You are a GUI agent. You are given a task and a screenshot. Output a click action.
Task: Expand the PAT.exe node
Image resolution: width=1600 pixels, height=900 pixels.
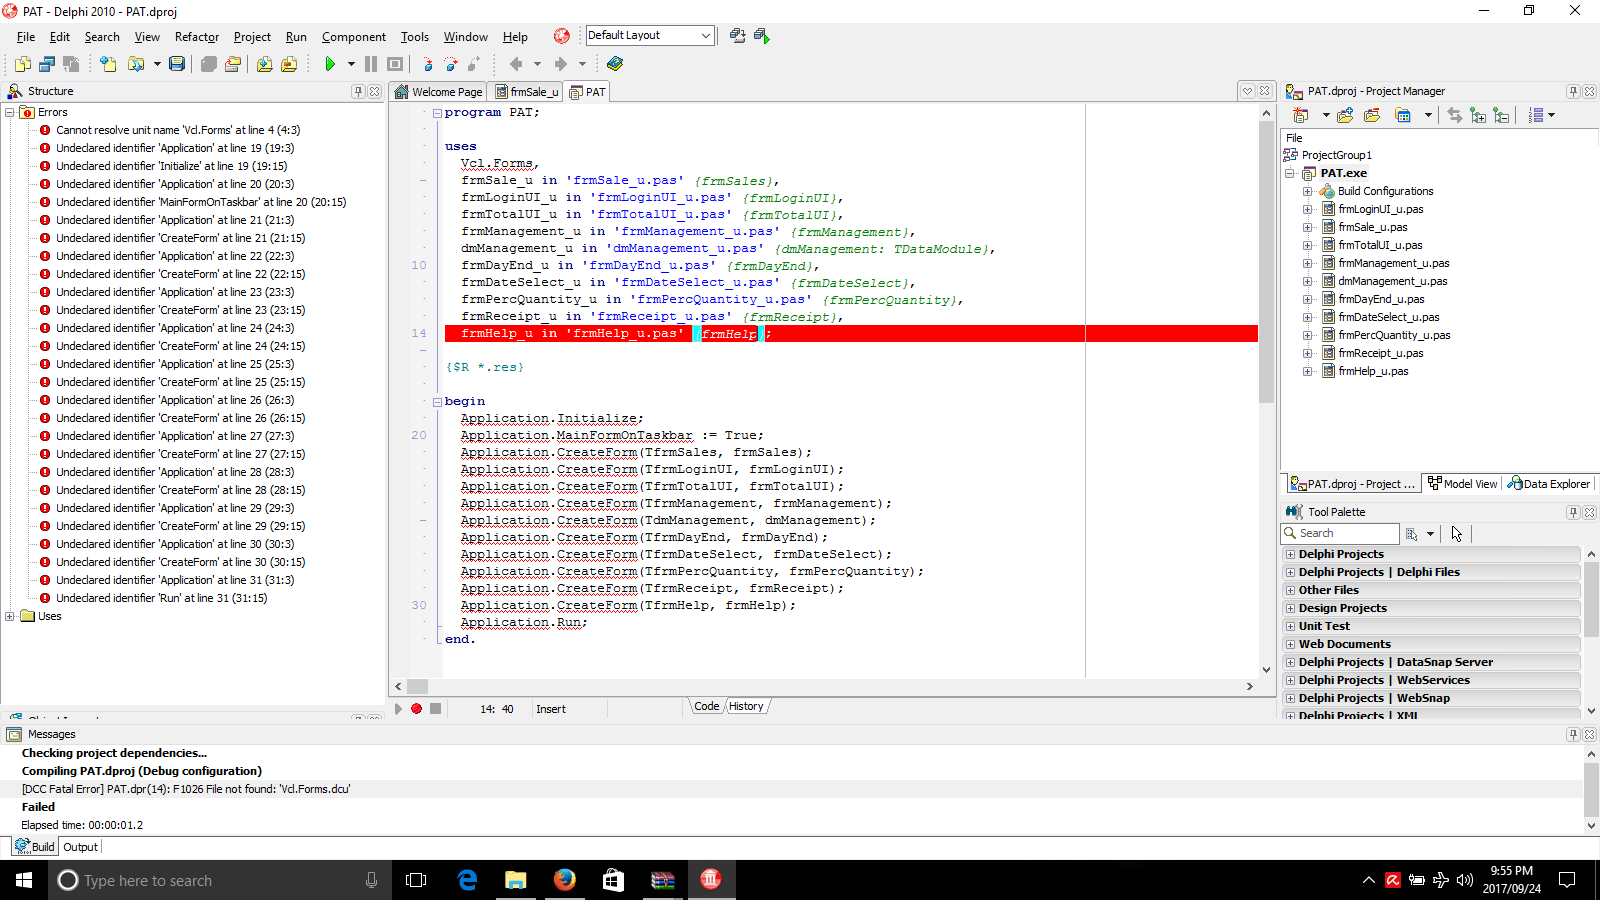pyautogui.click(x=1290, y=172)
